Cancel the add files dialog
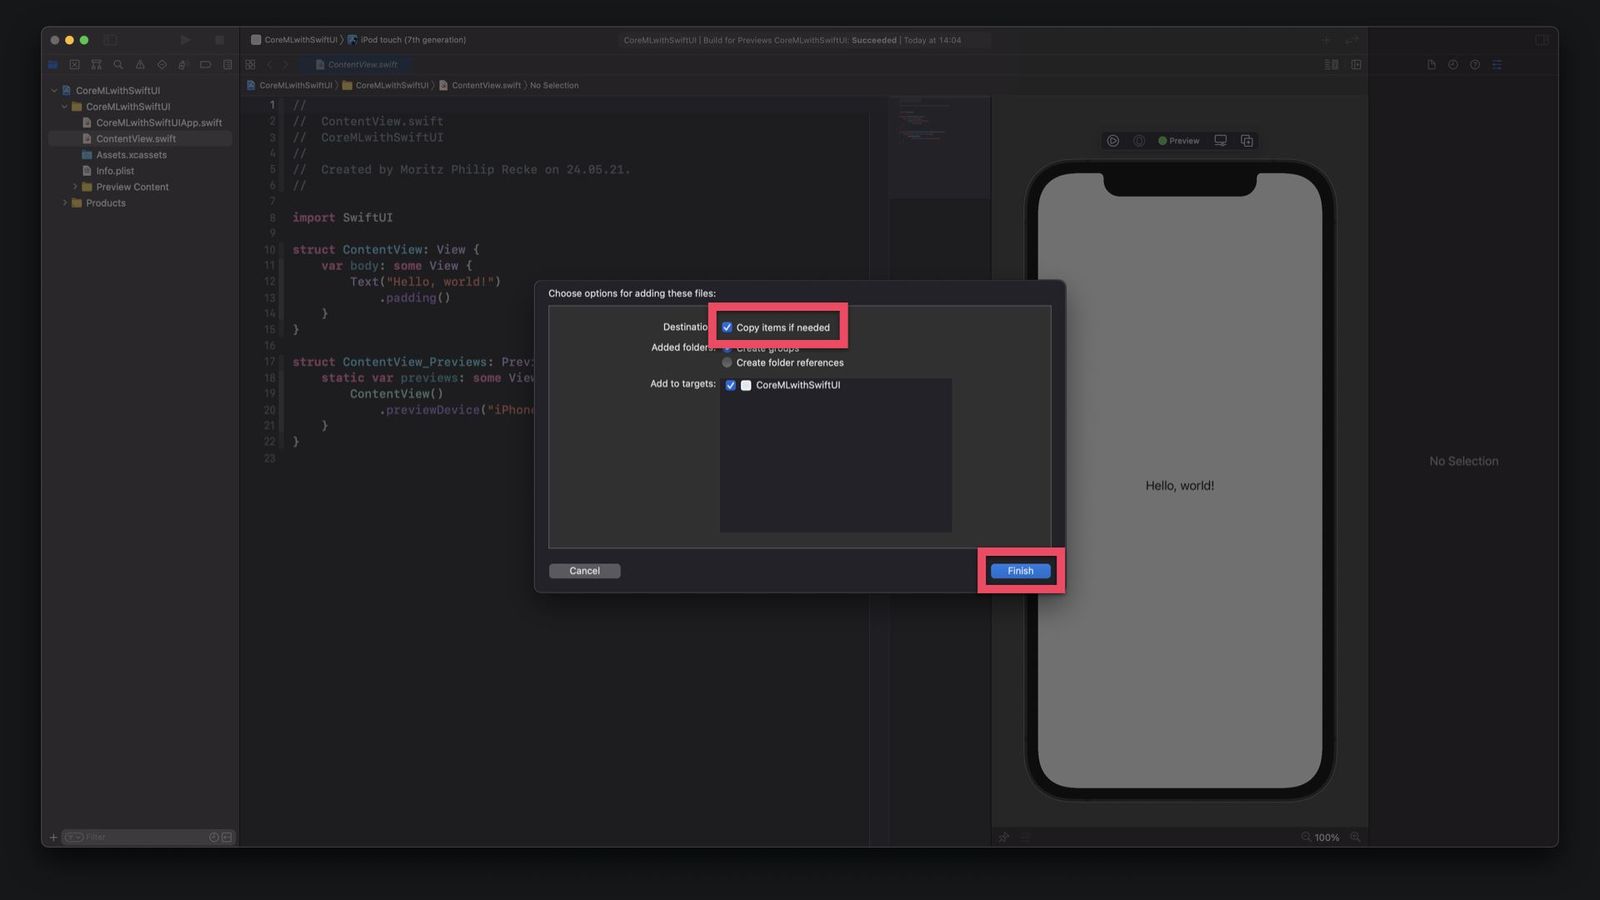 click(x=584, y=570)
